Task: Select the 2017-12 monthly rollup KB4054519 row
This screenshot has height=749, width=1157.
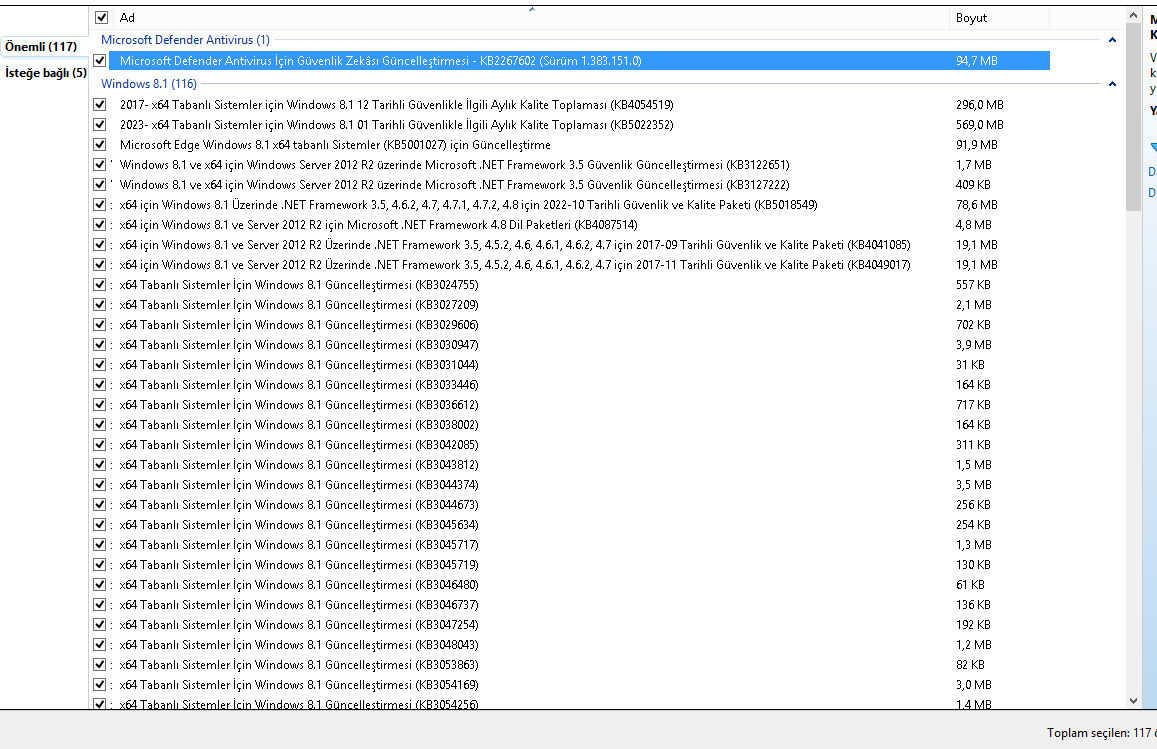Action: [397, 105]
